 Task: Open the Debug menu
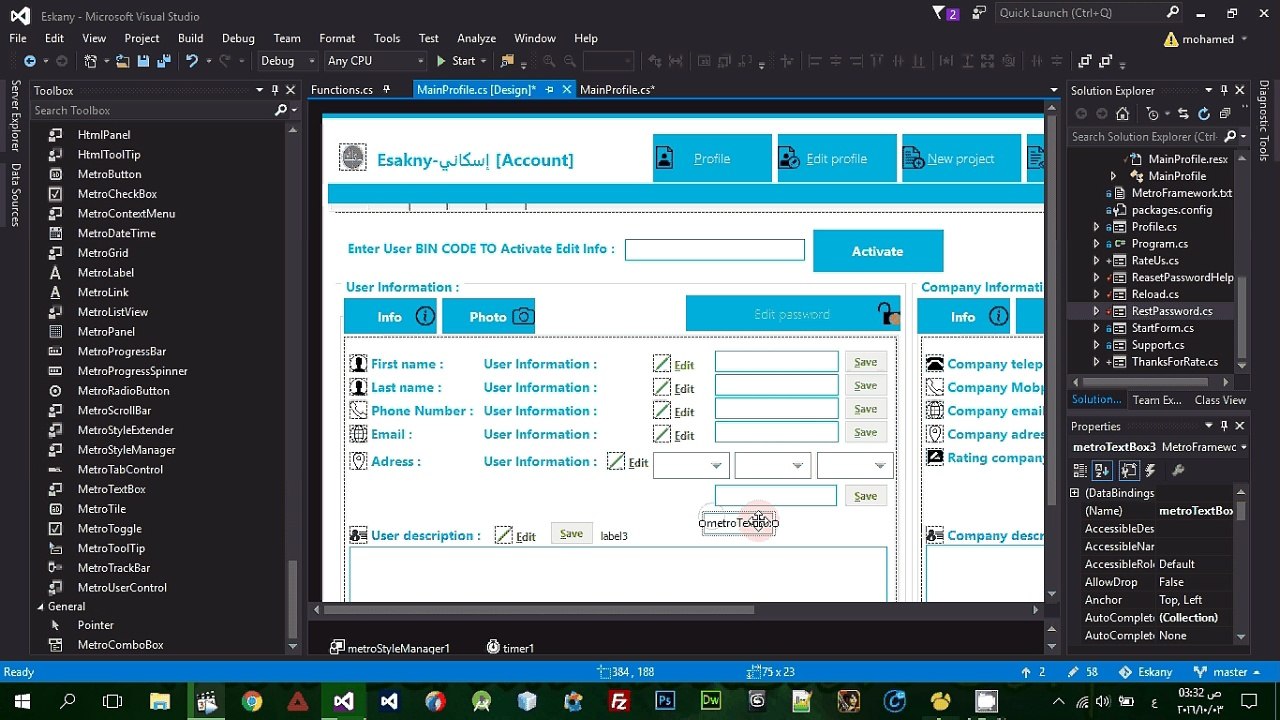[x=238, y=38]
